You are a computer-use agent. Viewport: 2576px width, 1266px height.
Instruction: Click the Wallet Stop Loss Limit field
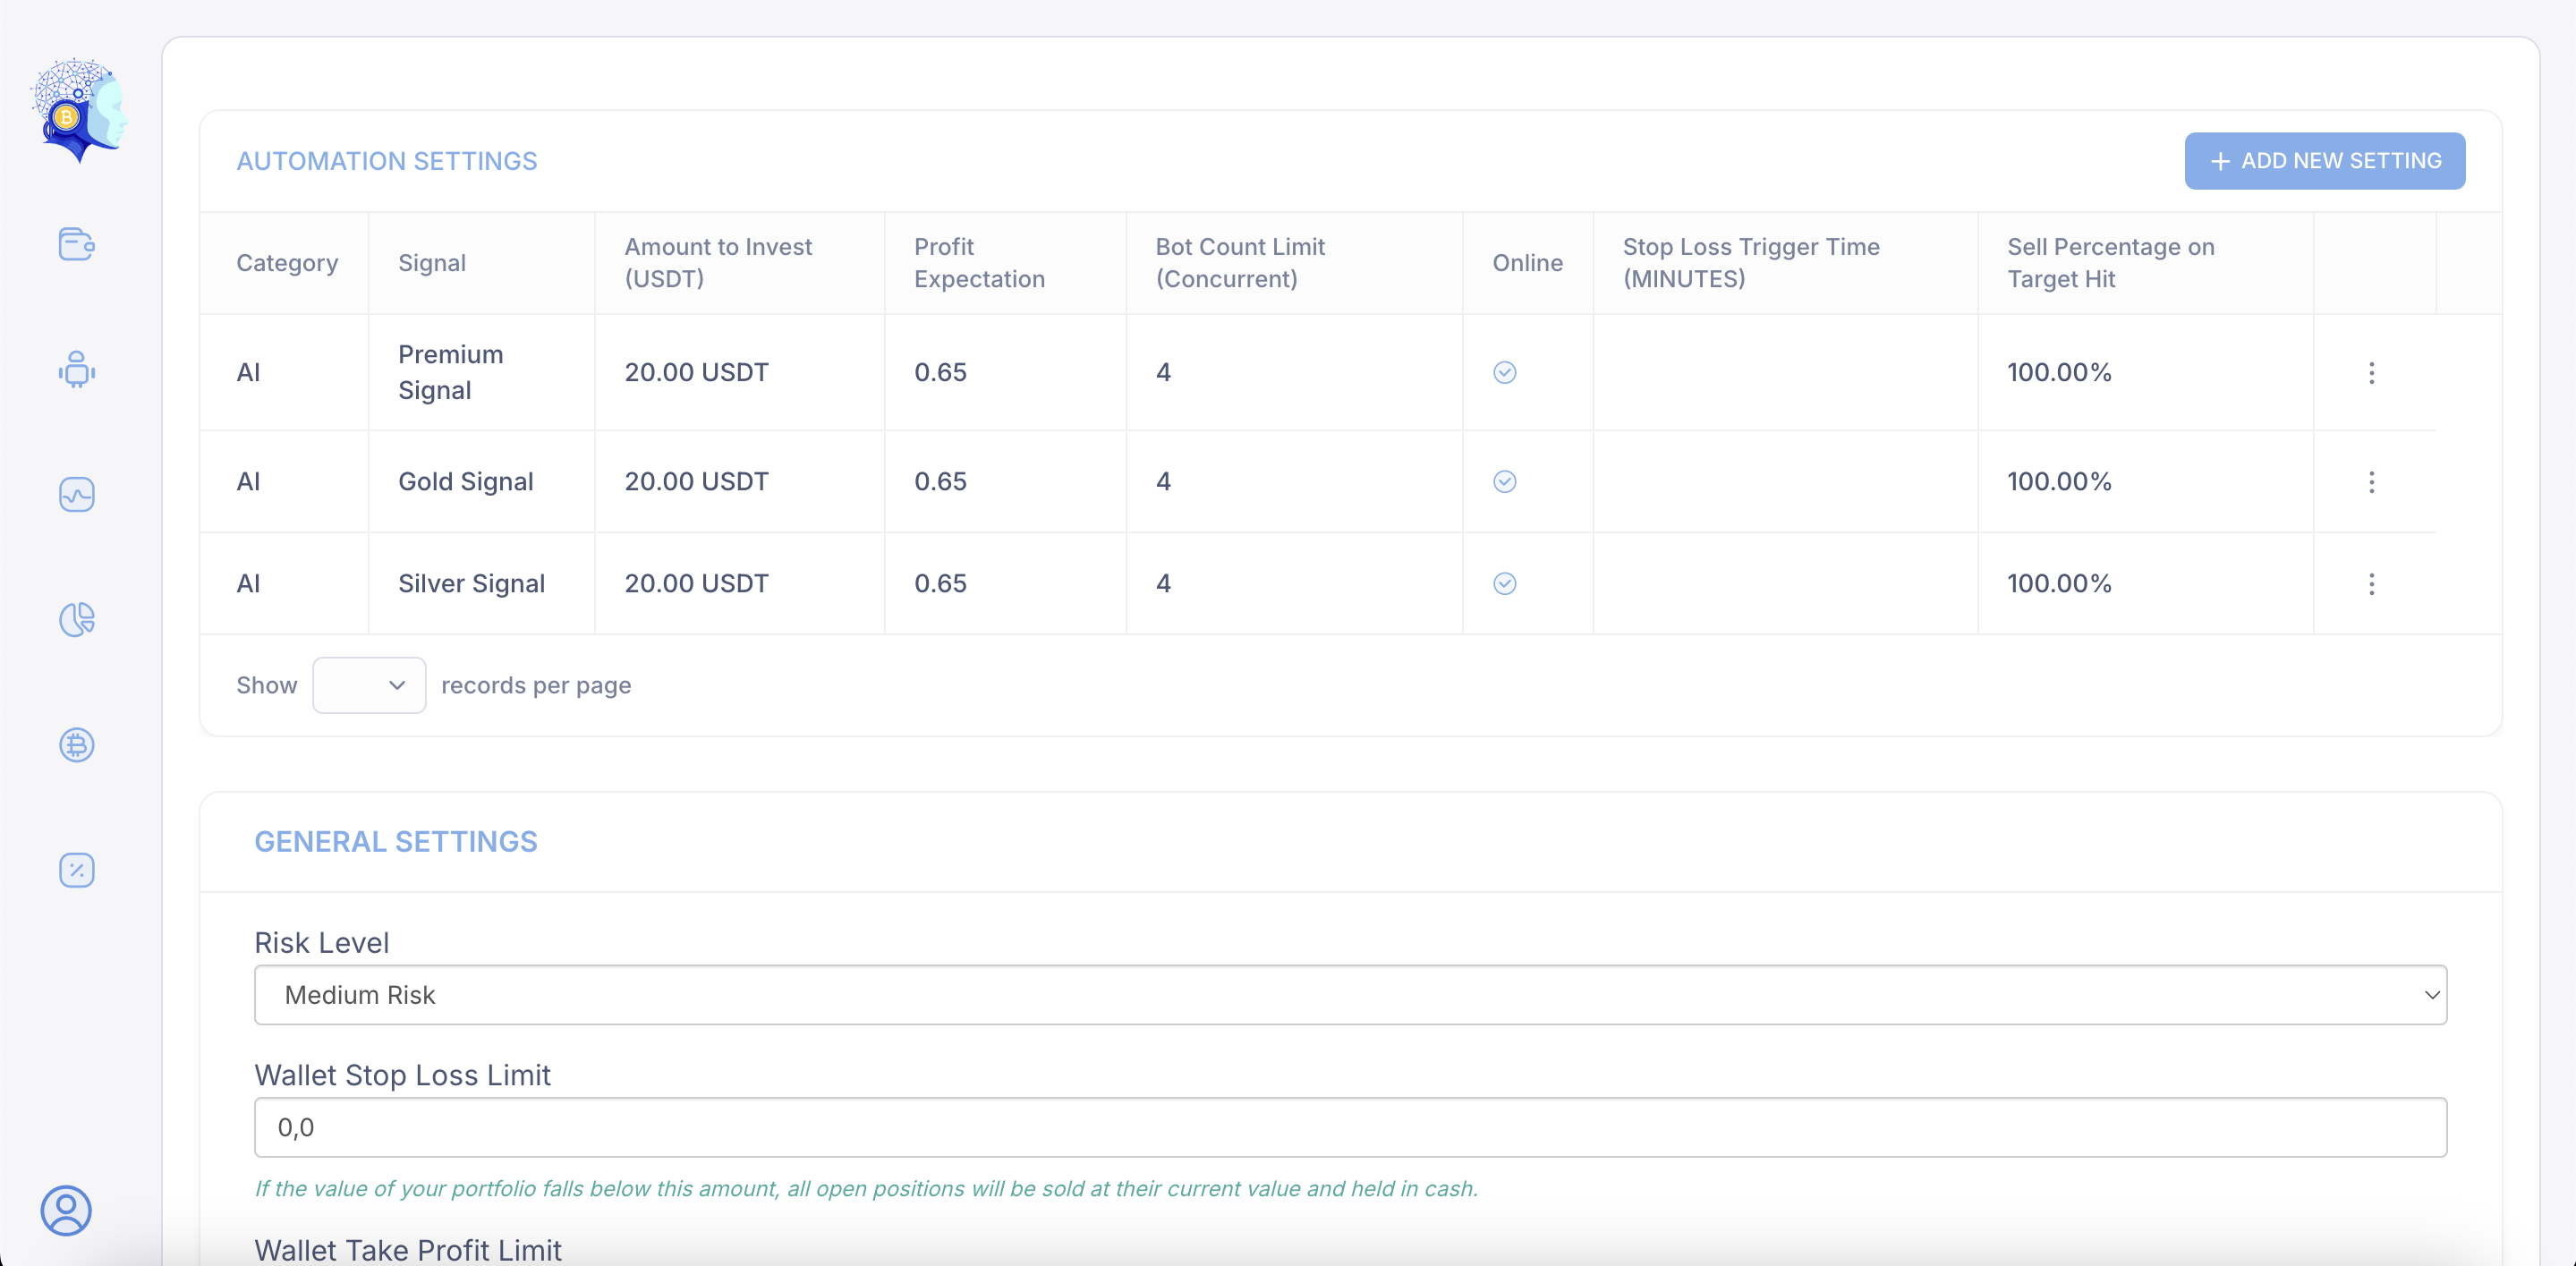coord(1350,1128)
